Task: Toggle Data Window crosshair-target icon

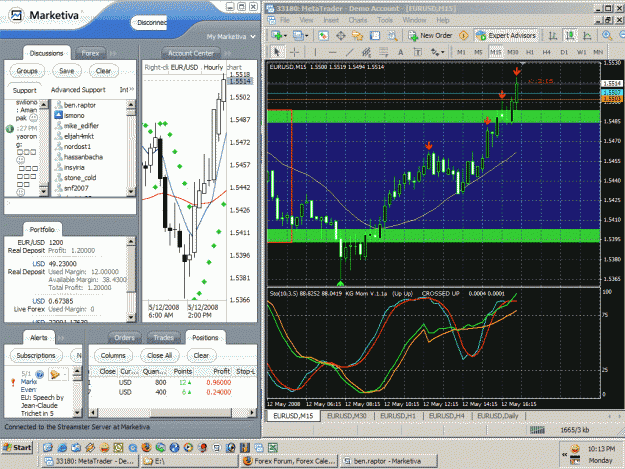Action: (x=341, y=35)
